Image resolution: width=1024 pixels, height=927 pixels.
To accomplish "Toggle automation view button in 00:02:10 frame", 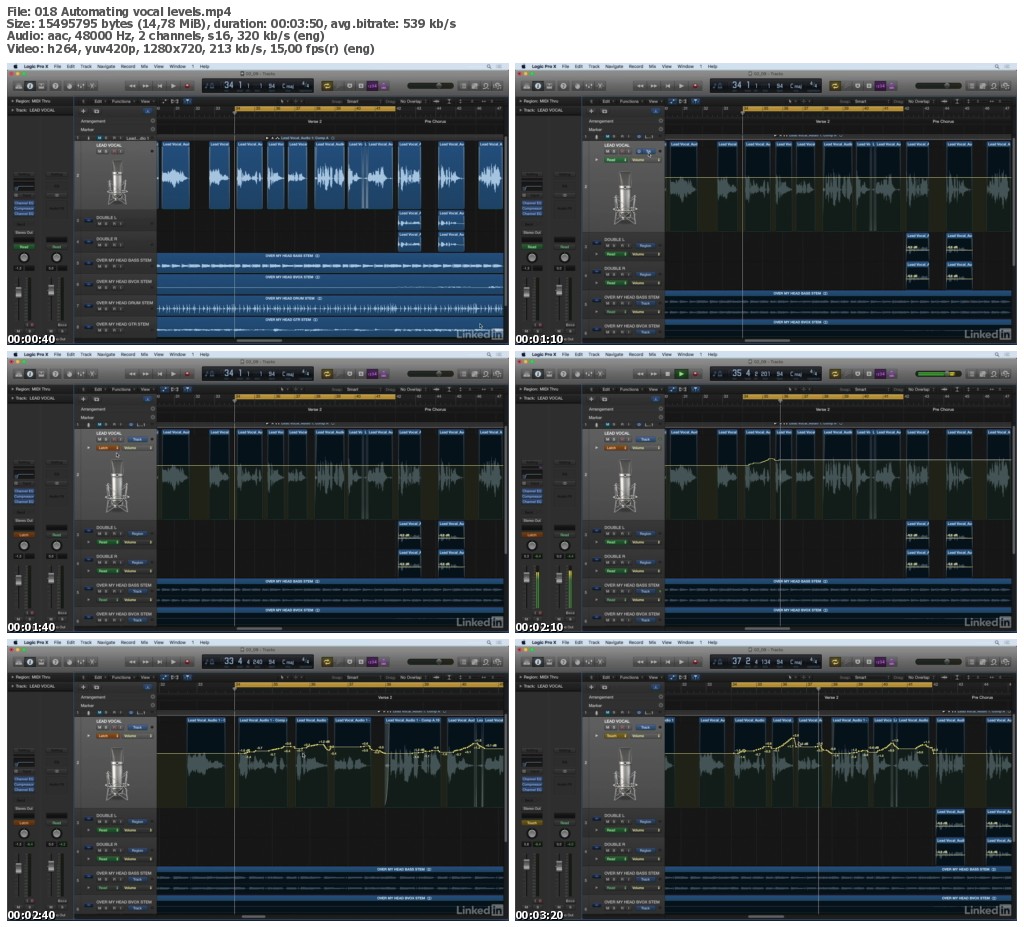I will [672, 389].
